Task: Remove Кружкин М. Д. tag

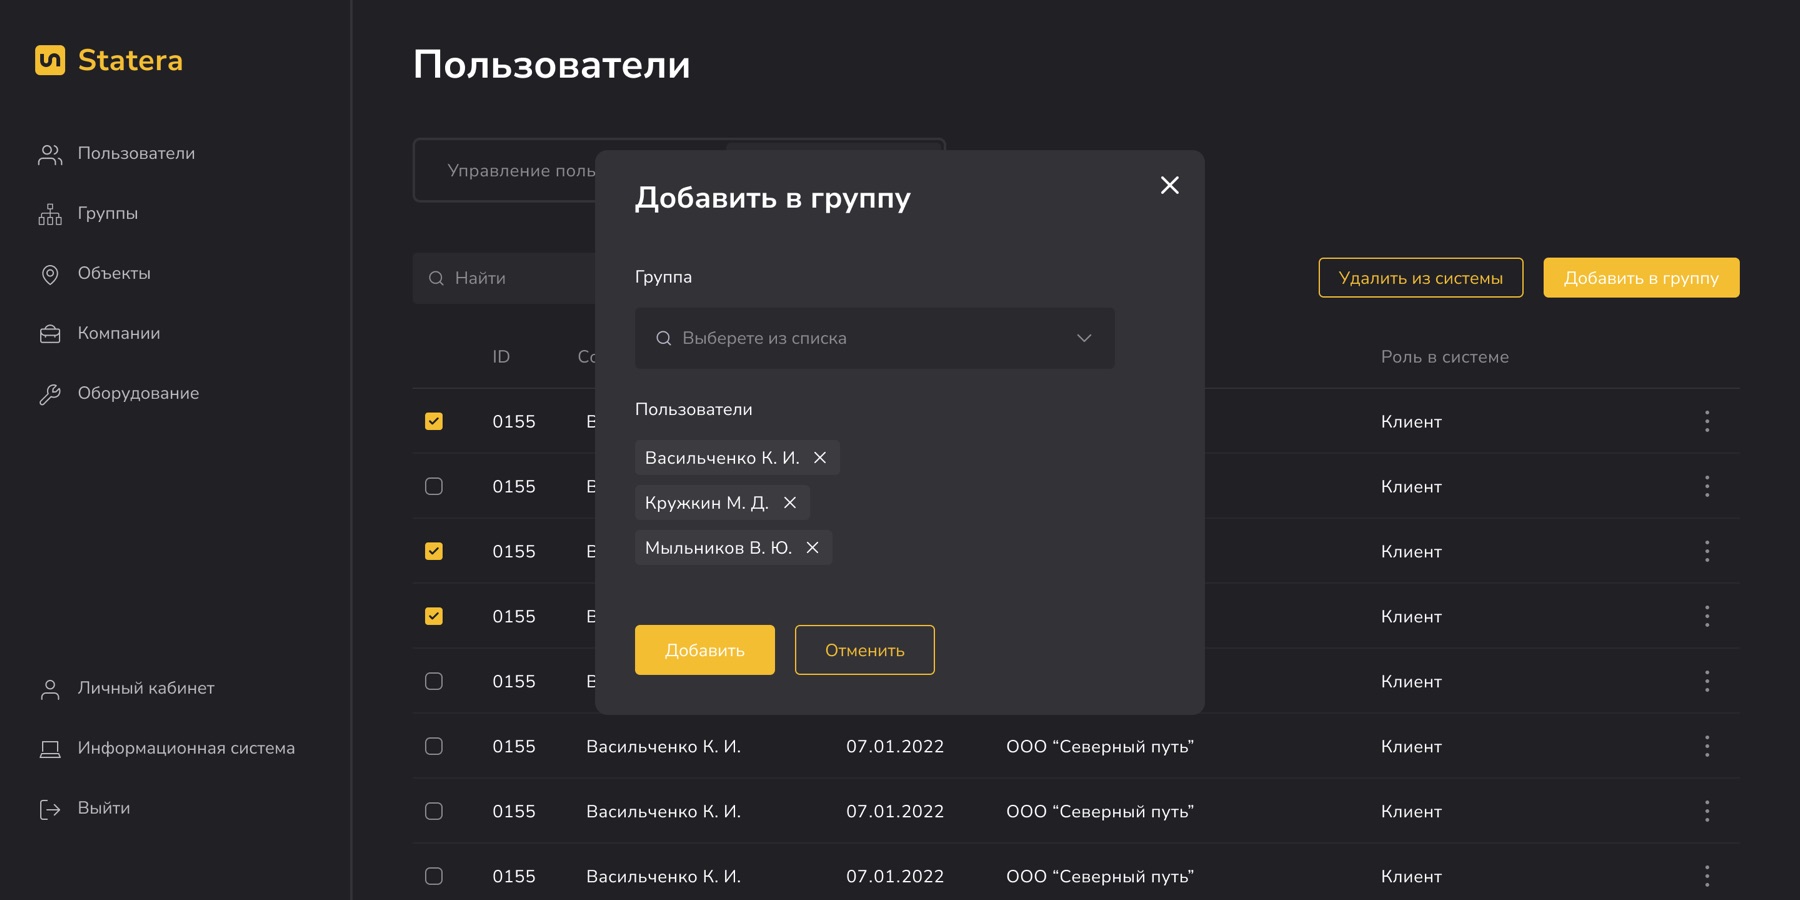Action: click(x=790, y=502)
